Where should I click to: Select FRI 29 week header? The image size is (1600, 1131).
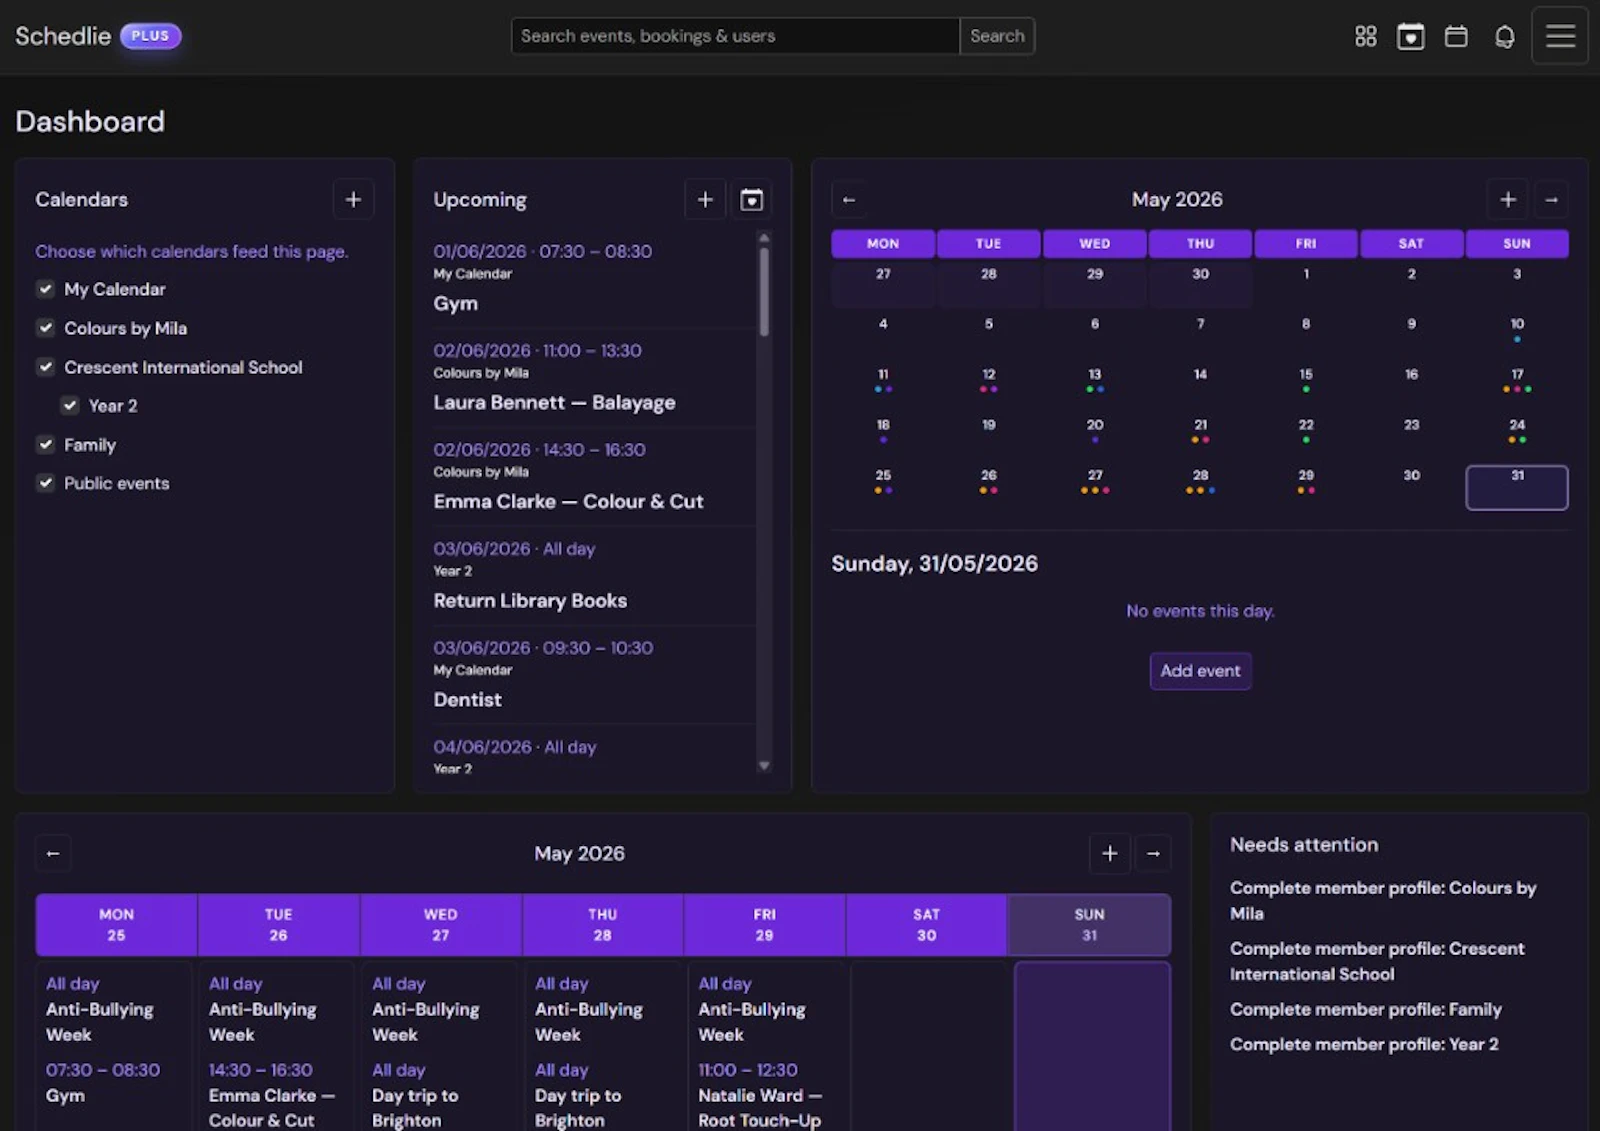pos(764,925)
